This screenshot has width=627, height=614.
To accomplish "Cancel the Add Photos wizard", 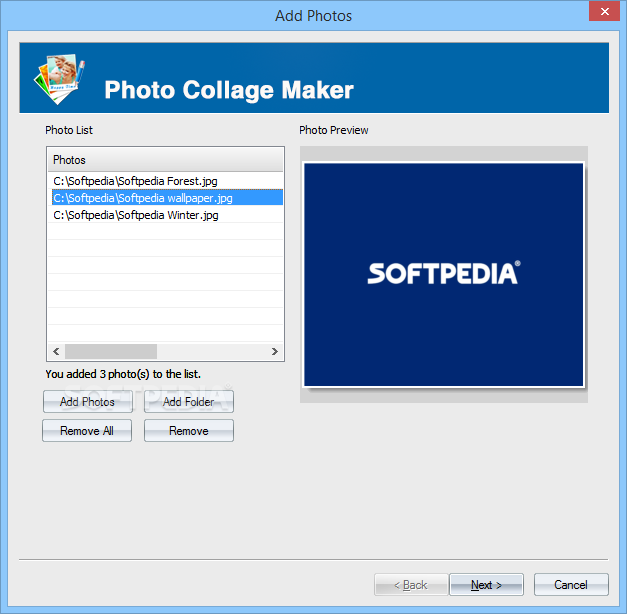I will coord(571,585).
